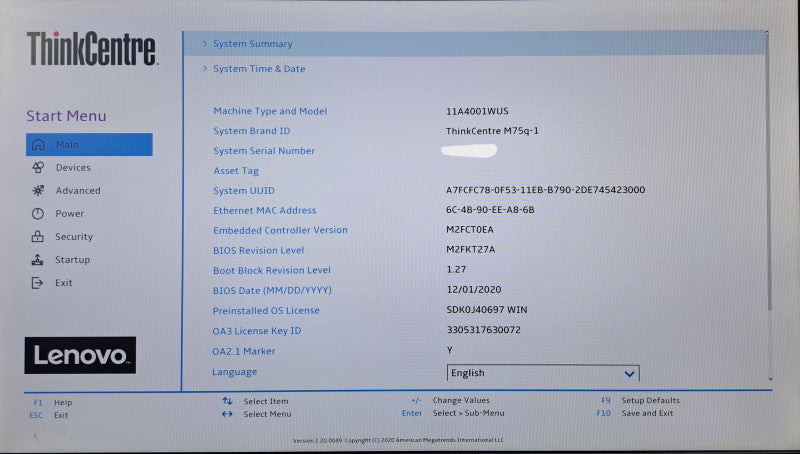The height and width of the screenshot is (454, 800).
Task: Click the value ThinkCentre M75q-1
Action: (x=492, y=131)
